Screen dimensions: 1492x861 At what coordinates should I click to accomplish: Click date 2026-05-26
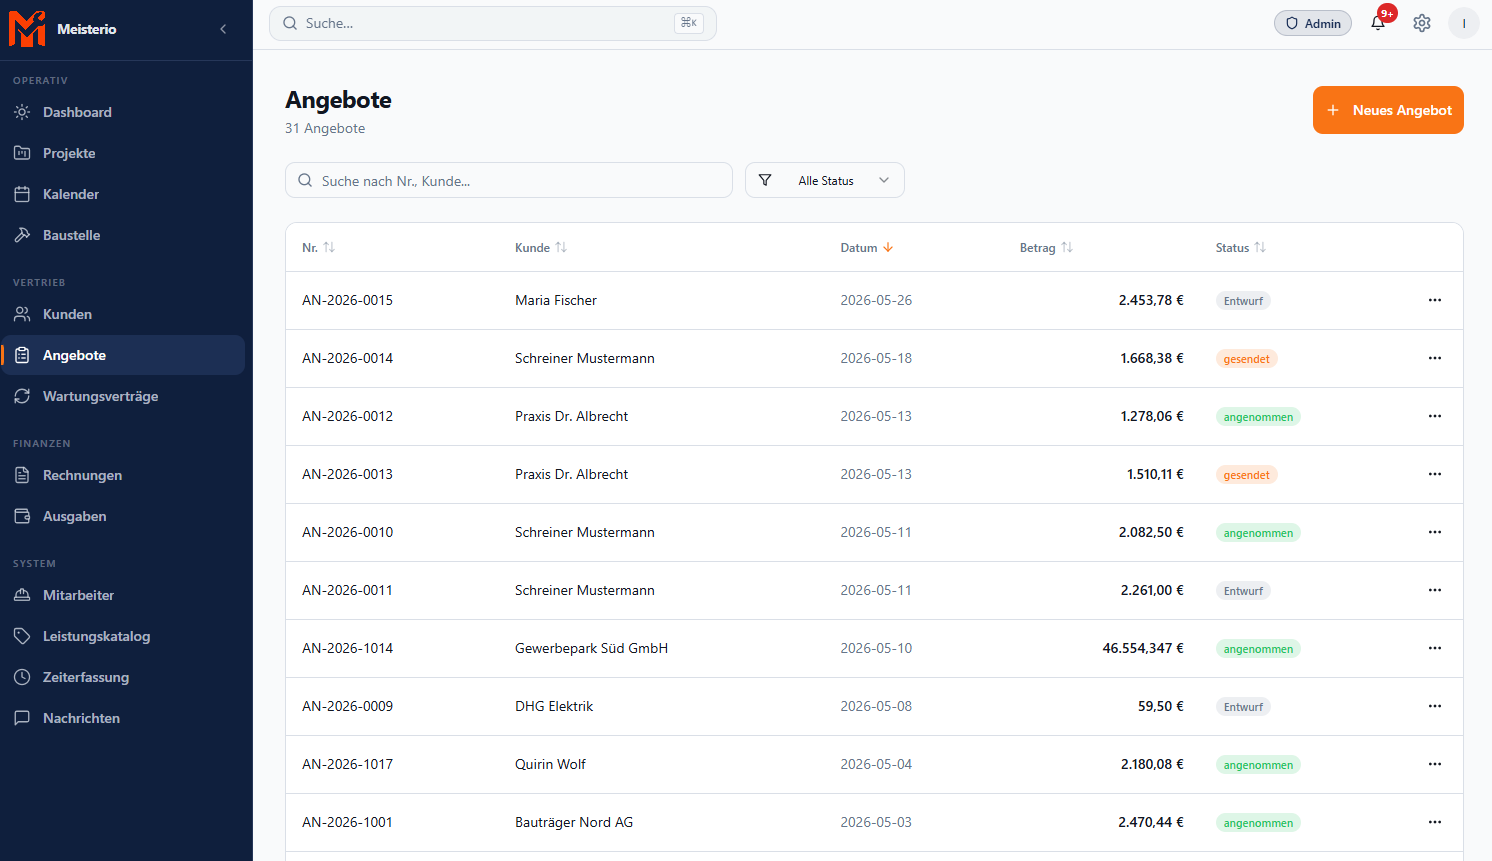876,300
